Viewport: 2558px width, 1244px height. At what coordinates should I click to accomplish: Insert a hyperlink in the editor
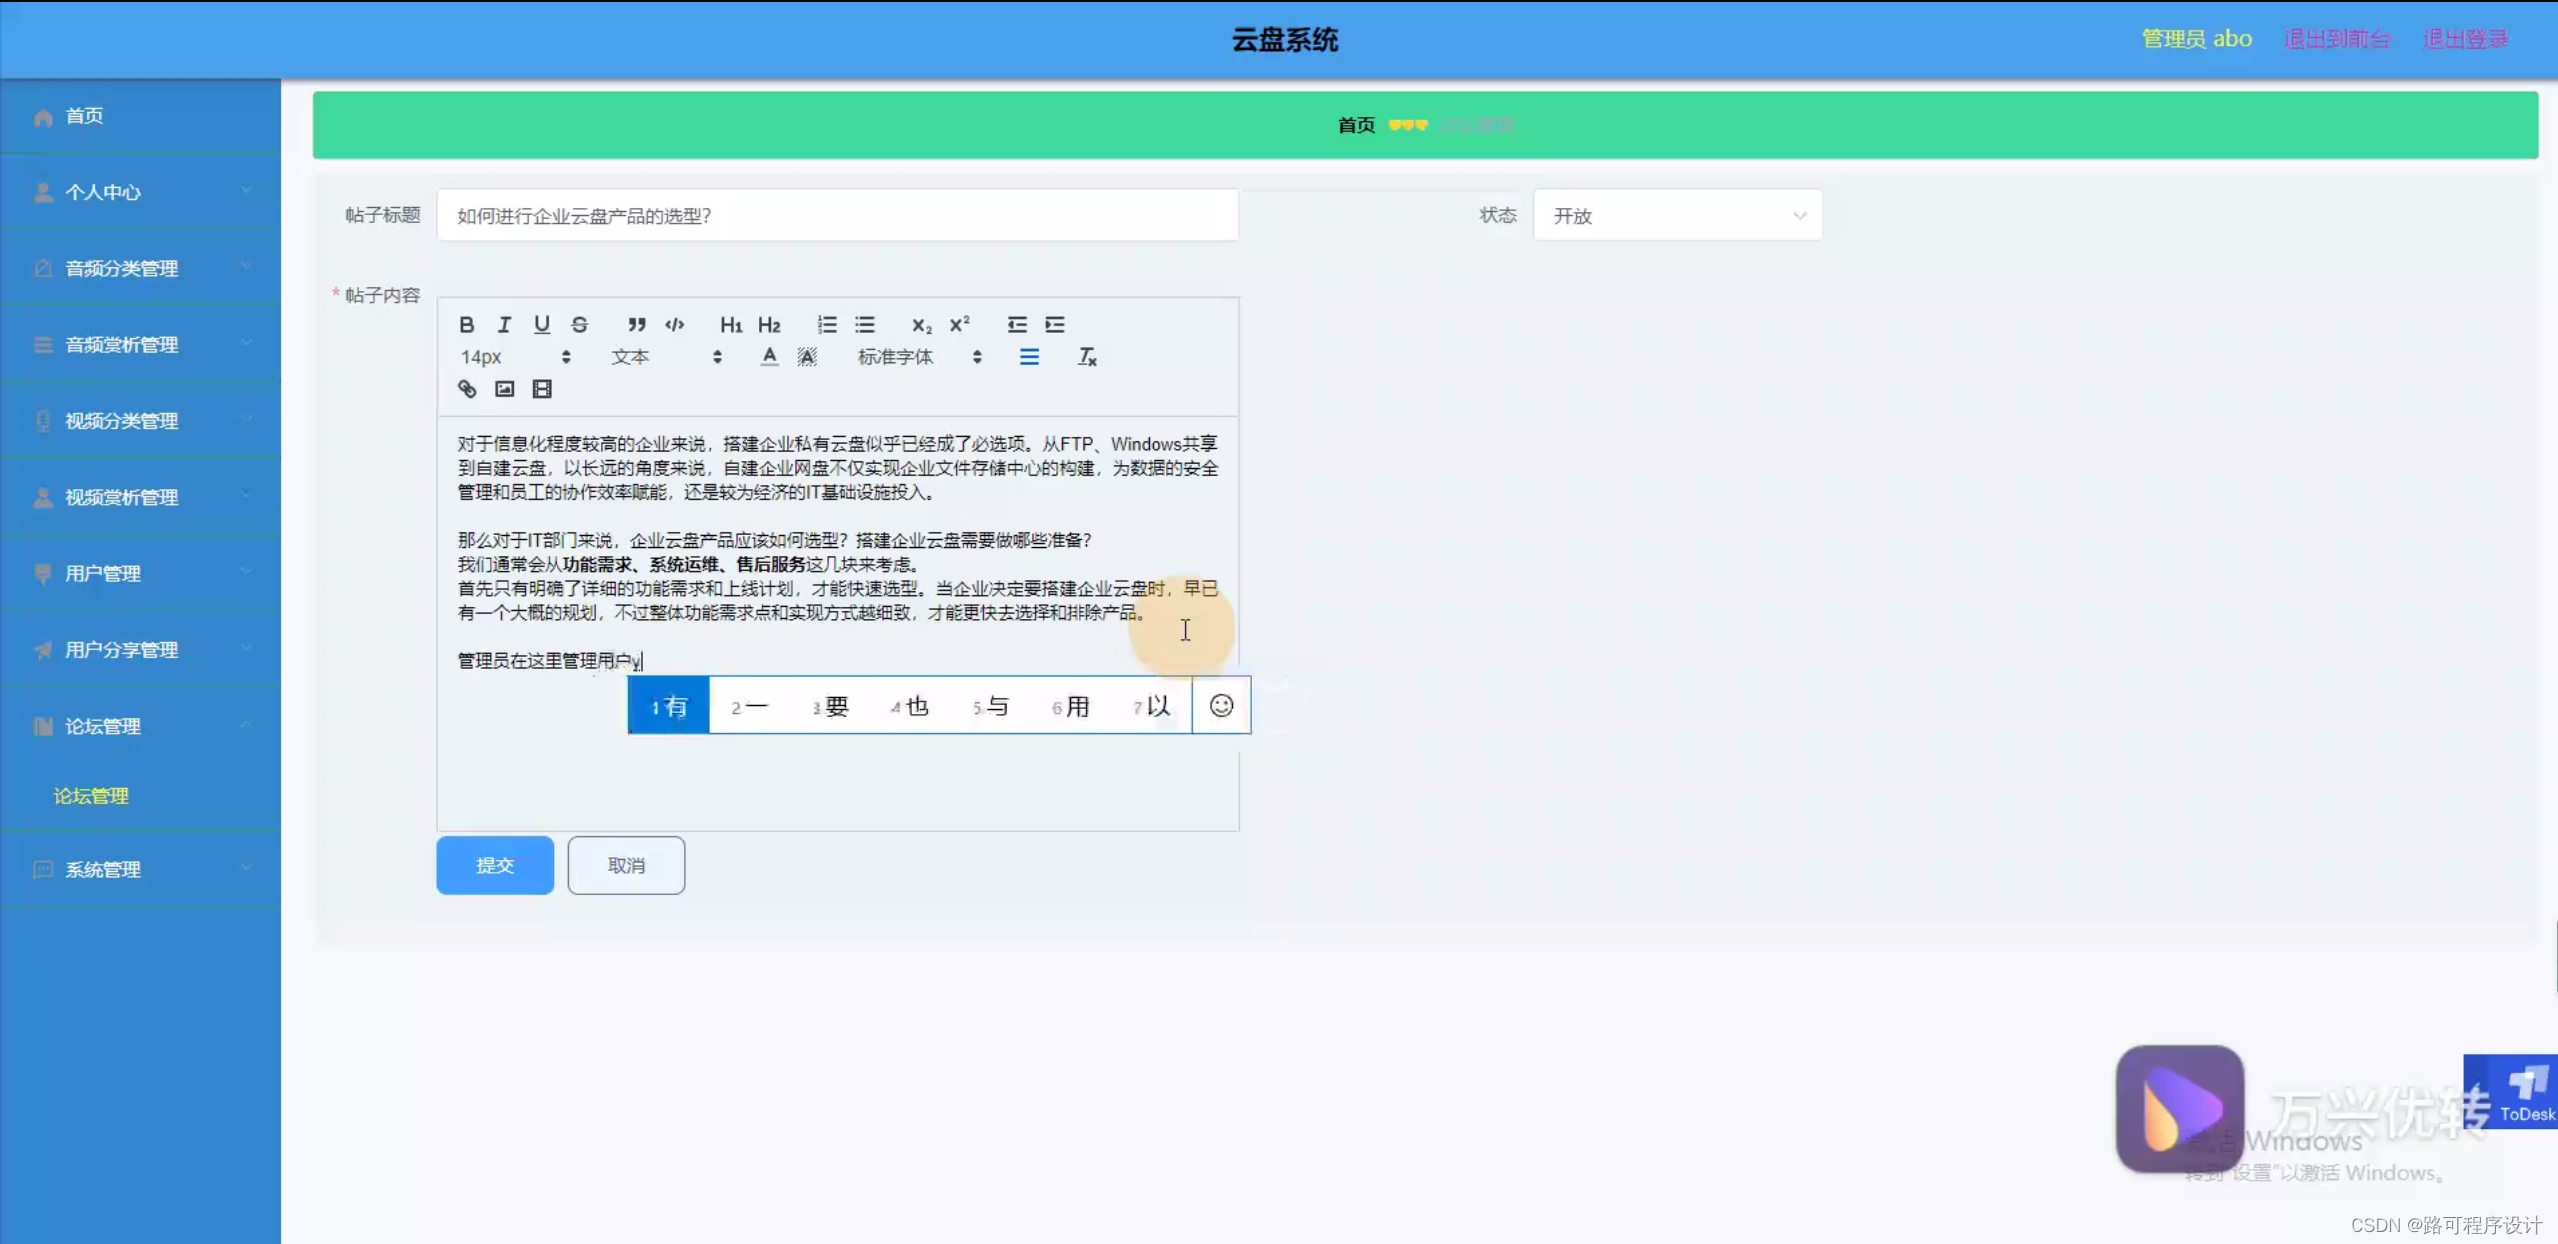click(x=467, y=388)
